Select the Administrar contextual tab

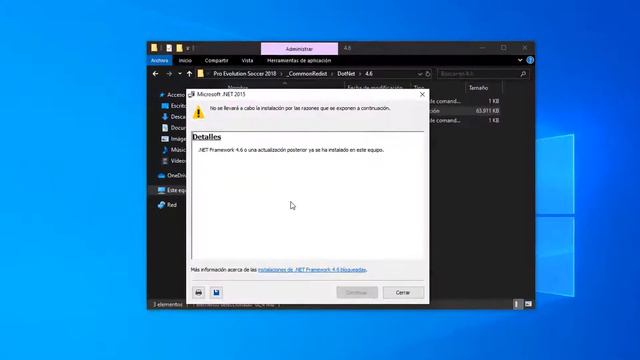coord(299,49)
